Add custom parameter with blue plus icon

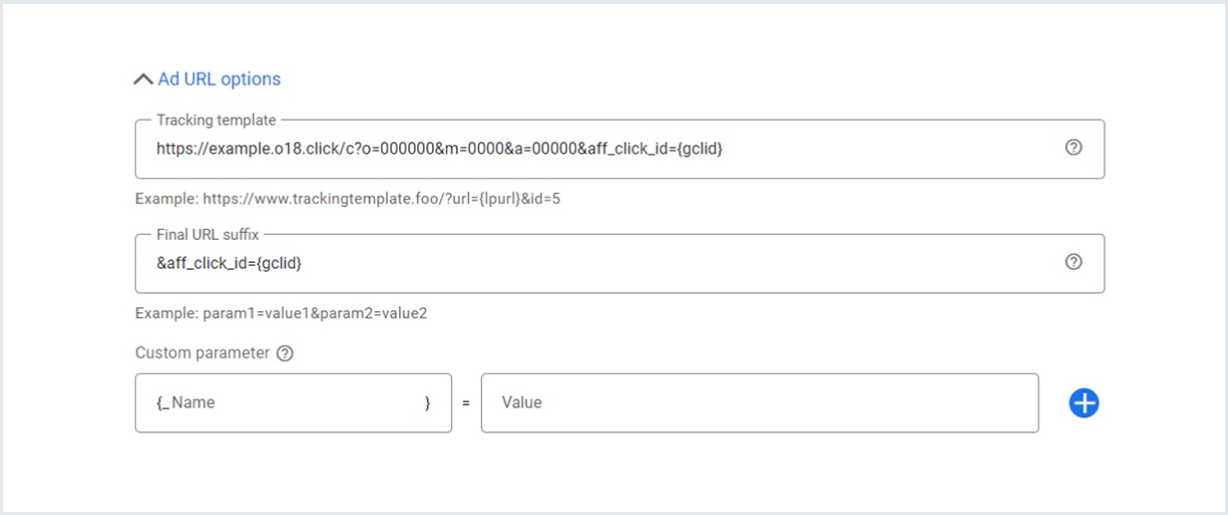click(1084, 403)
